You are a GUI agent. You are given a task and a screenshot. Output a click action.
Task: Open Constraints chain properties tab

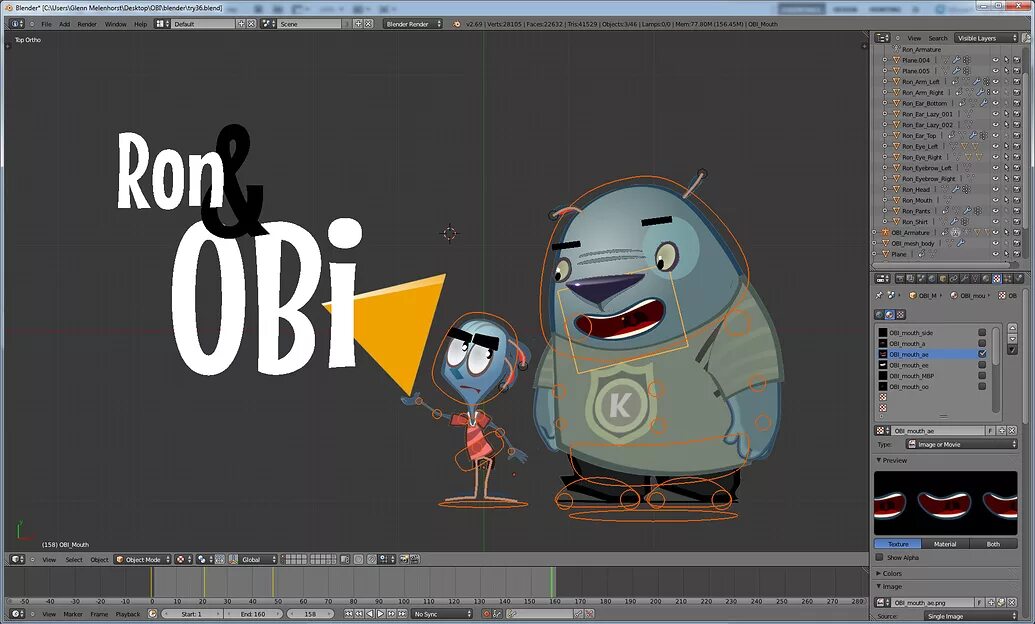point(954,279)
